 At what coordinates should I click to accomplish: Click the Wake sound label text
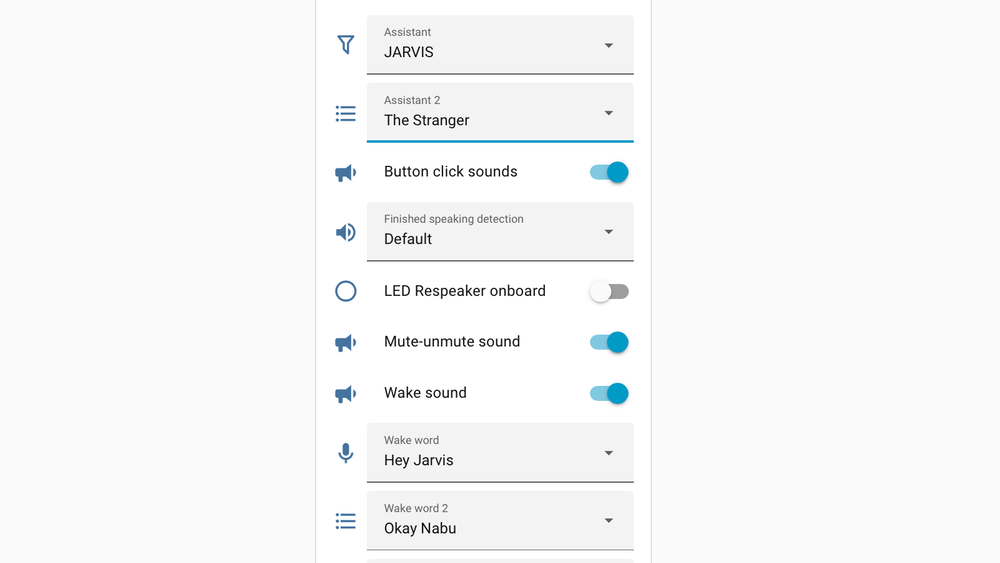425,393
